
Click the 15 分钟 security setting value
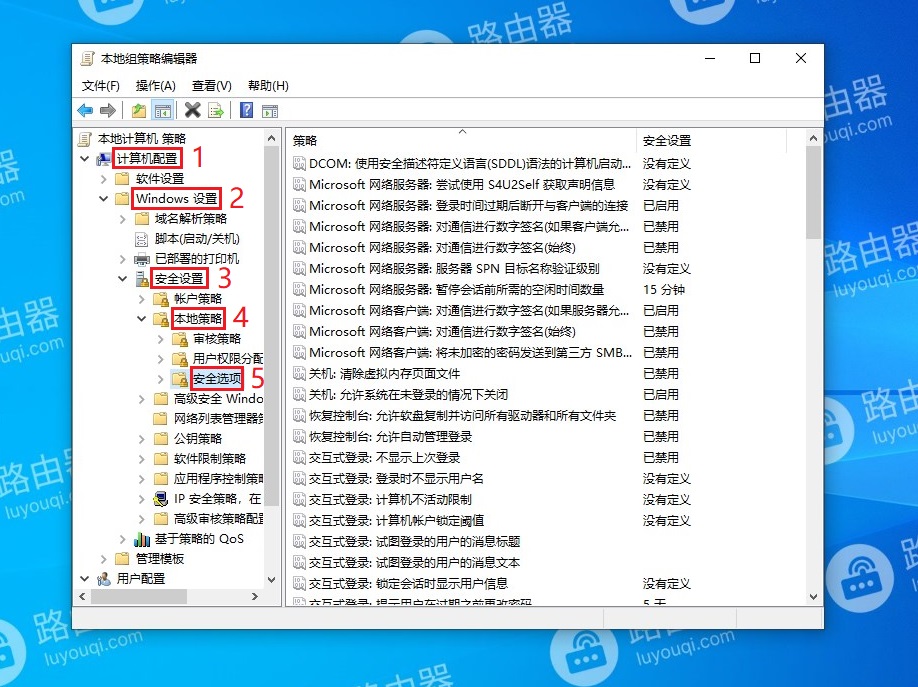(664, 289)
